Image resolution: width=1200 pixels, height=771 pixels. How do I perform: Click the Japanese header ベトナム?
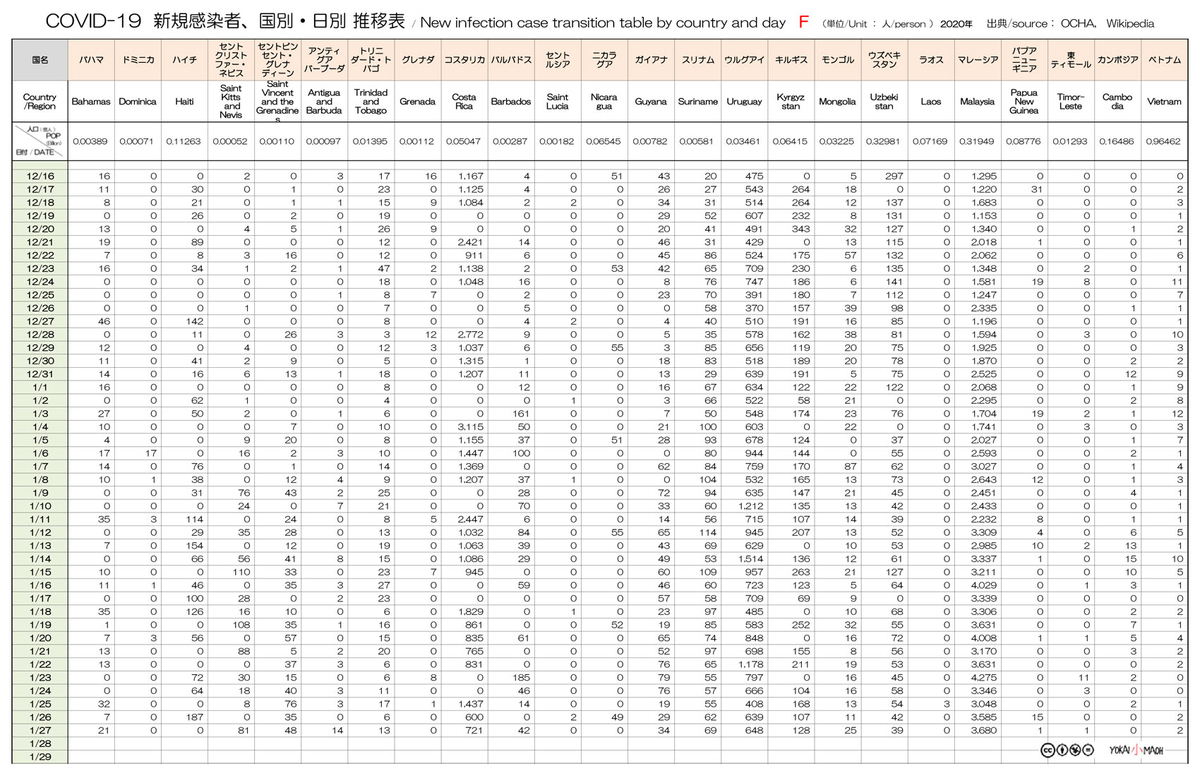pos(1163,60)
